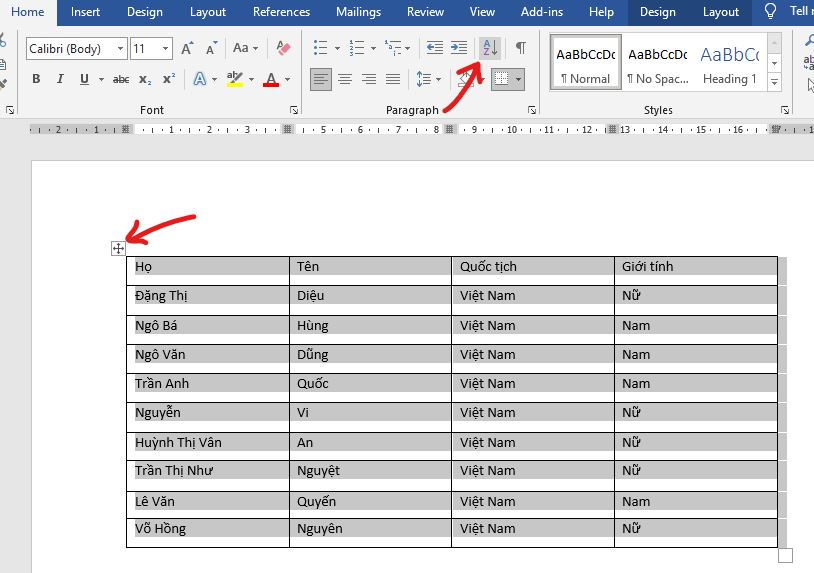Image resolution: width=814 pixels, height=573 pixels.
Task: Click the Subscript button
Action: tap(145, 79)
